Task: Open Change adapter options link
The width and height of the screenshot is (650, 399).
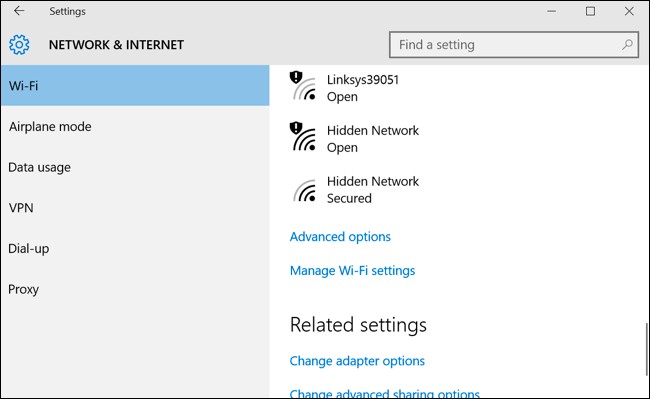Action: [357, 361]
